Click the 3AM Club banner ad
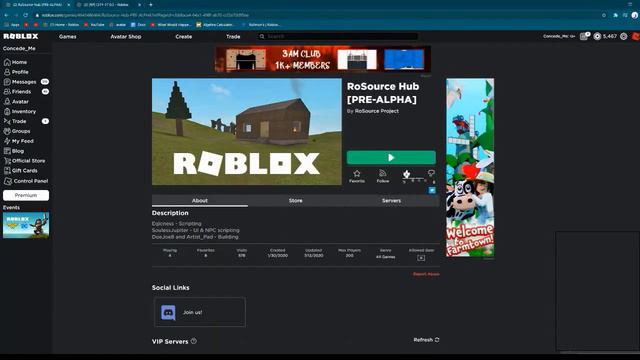The width and height of the screenshot is (640, 360). [323, 59]
